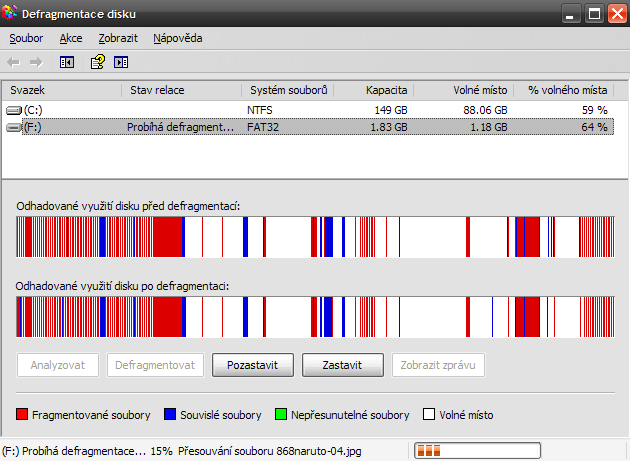Open the Zobrazit menu
630x461 pixels.
pyautogui.click(x=118, y=38)
